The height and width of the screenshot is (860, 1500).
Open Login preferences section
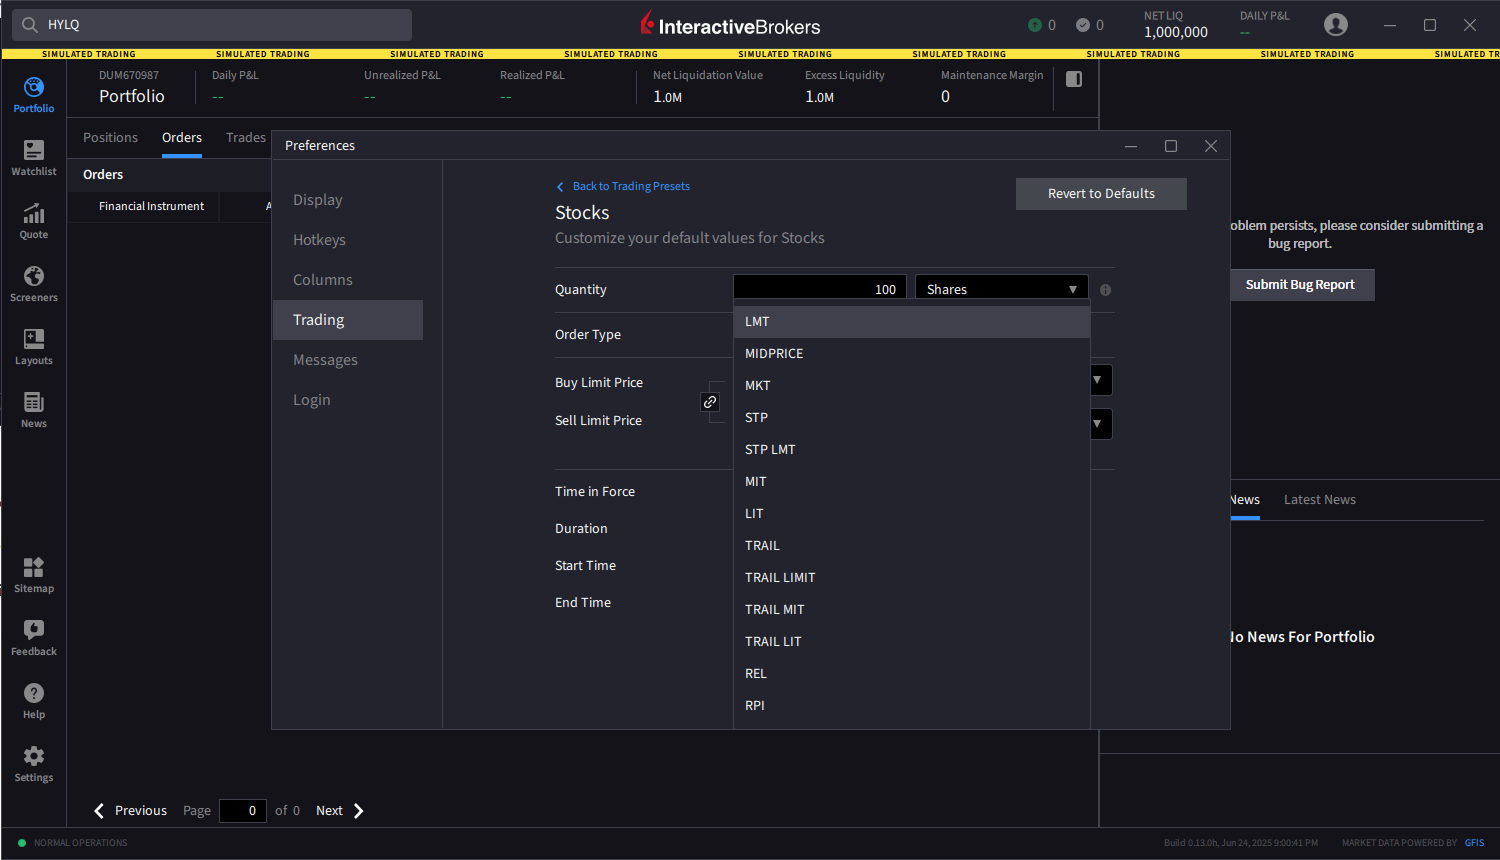tap(348, 400)
